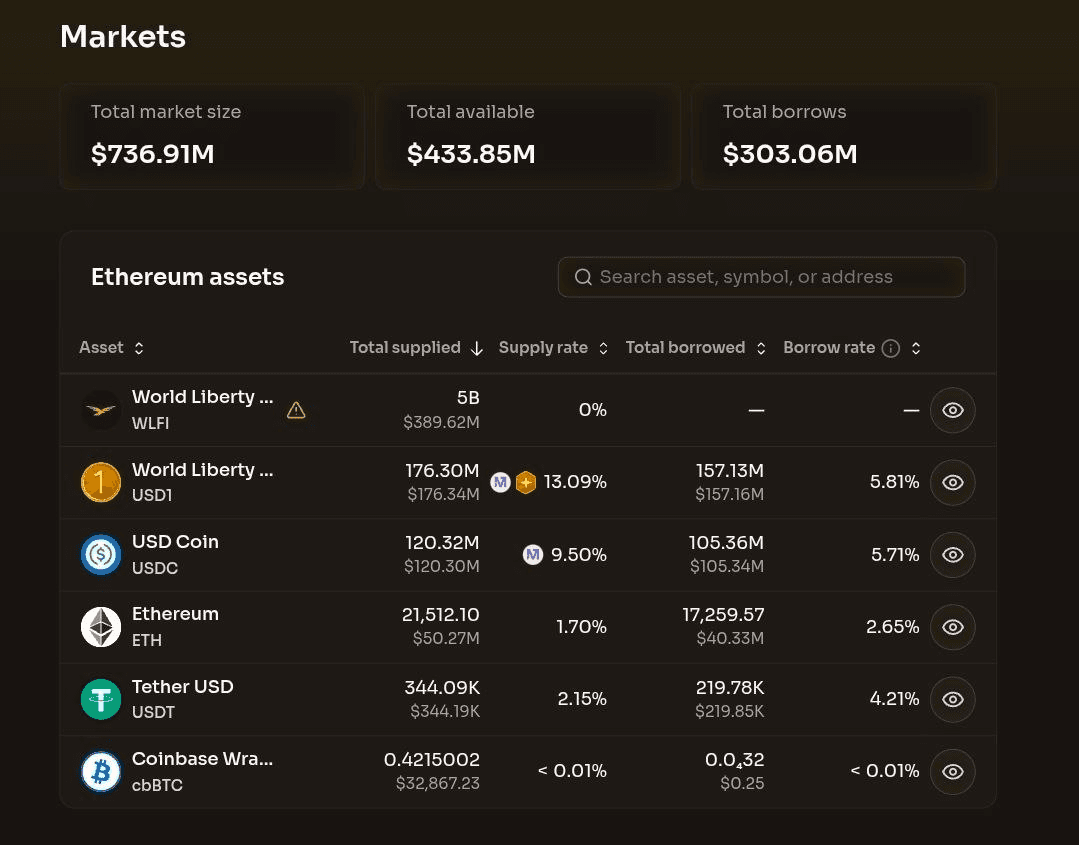Focus the Search asset input field
The width and height of the screenshot is (1079, 845).
pyautogui.click(x=760, y=277)
